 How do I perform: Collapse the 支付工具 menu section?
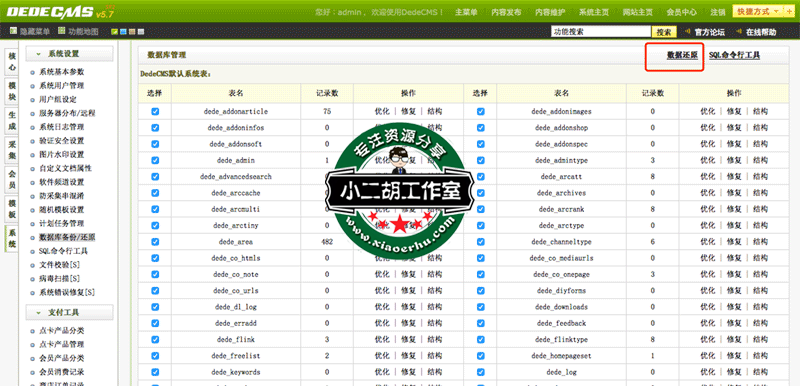[x=70, y=312]
